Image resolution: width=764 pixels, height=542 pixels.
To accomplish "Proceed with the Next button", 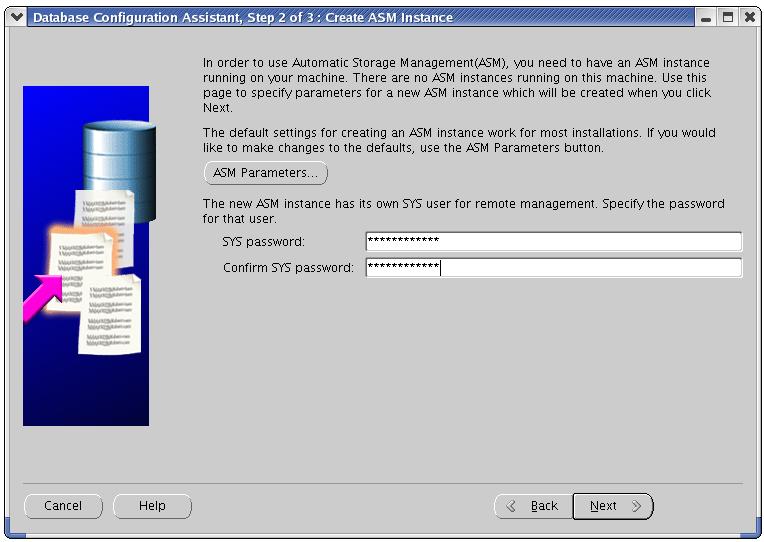I will (x=612, y=506).
